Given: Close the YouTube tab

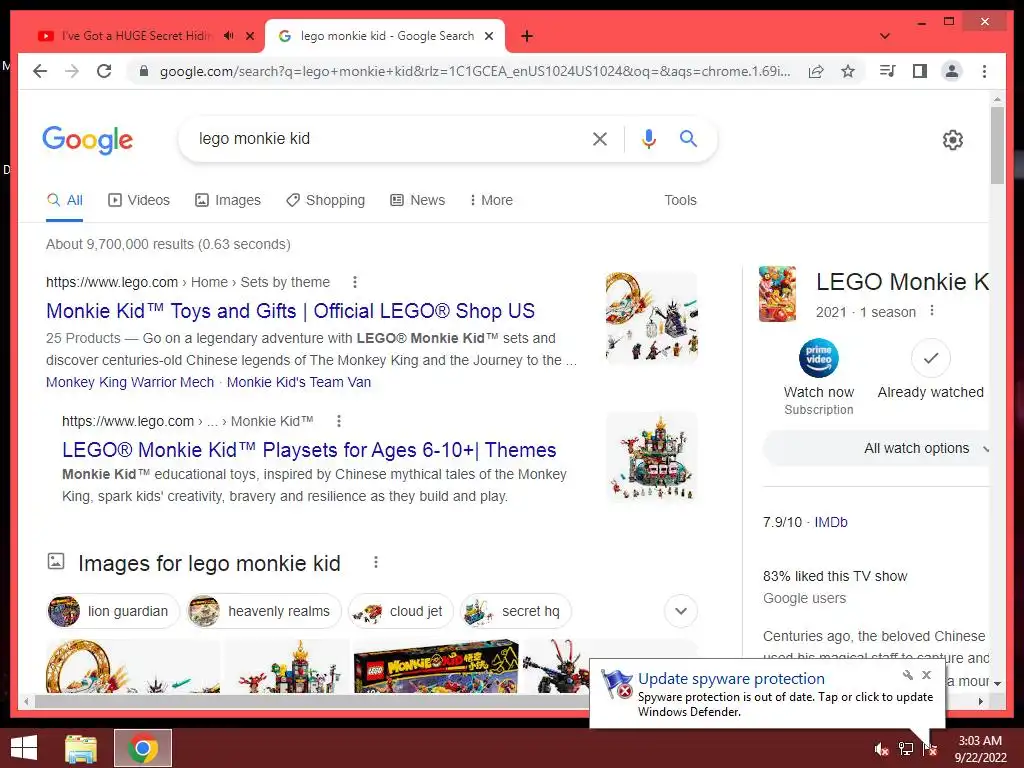Looking at the screenshot, I should pos(249,36).
